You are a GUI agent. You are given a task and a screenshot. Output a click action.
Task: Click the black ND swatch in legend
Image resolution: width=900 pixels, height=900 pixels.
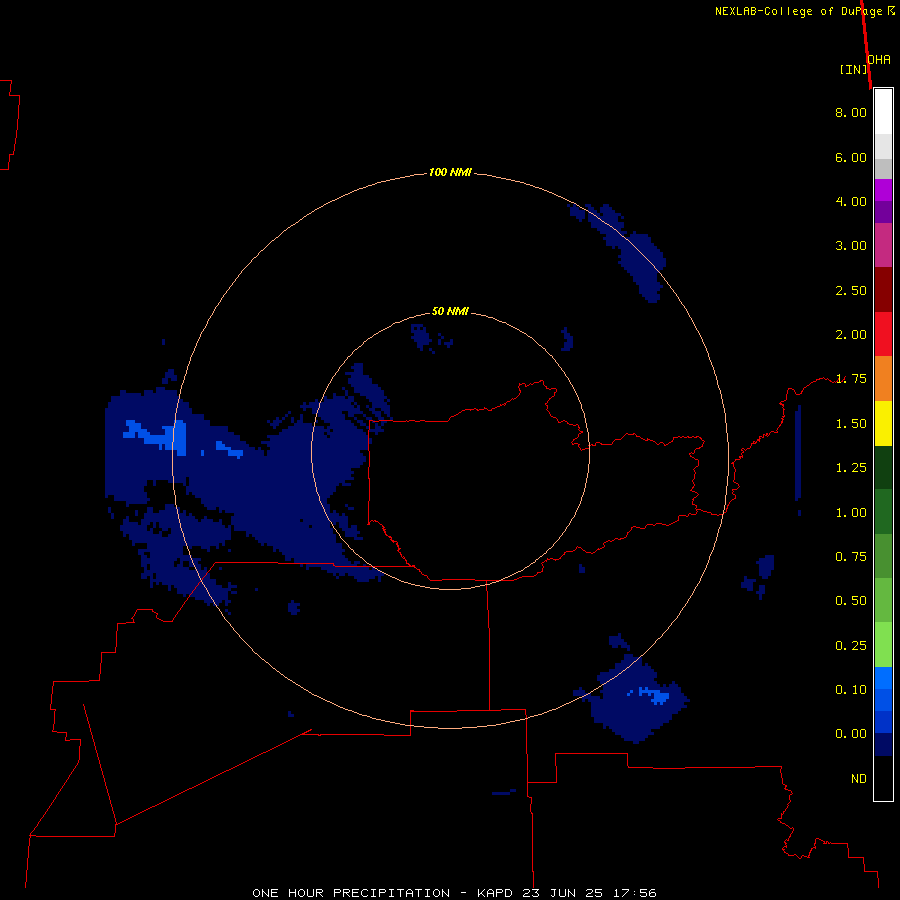click(x=883, y=778)
